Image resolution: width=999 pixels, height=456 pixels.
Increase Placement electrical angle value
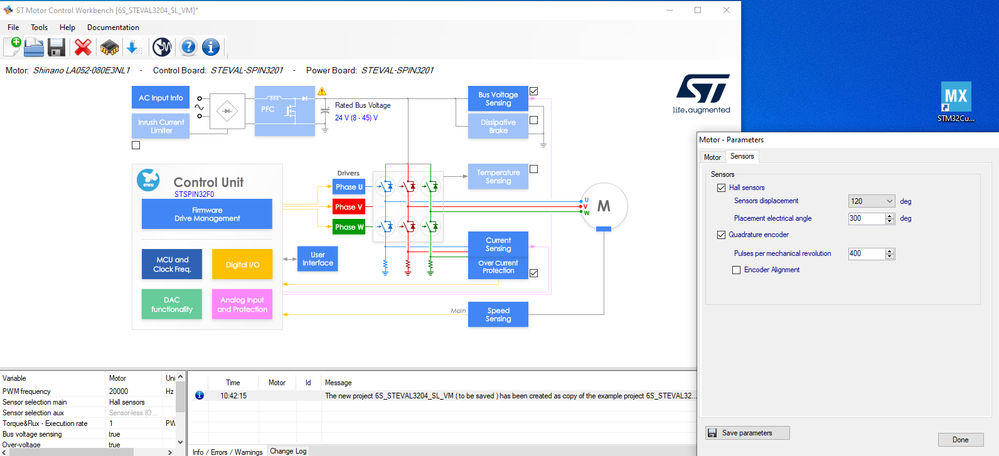point(891,215)
